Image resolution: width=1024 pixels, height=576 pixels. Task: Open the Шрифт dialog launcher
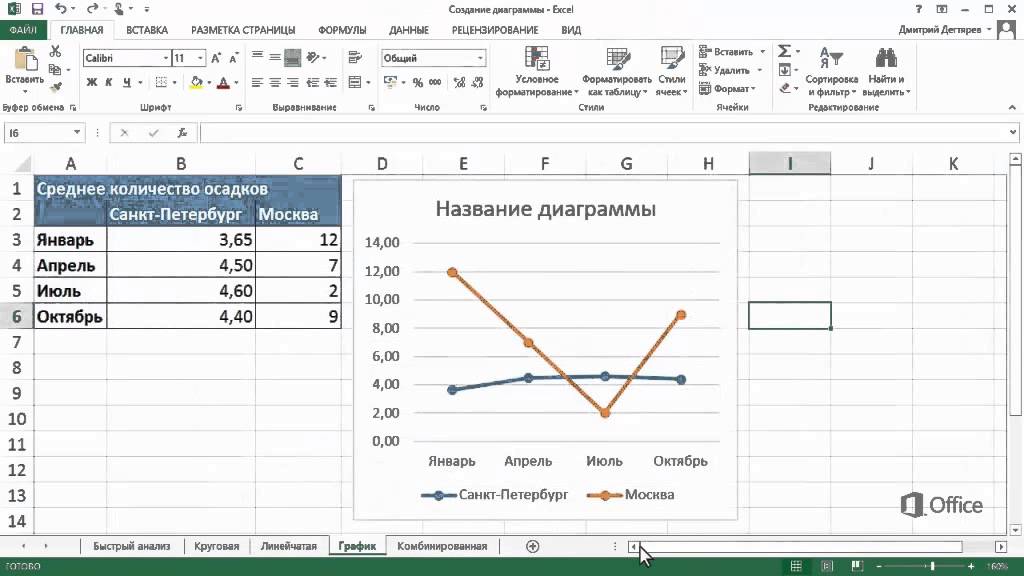tap(238, 107)
